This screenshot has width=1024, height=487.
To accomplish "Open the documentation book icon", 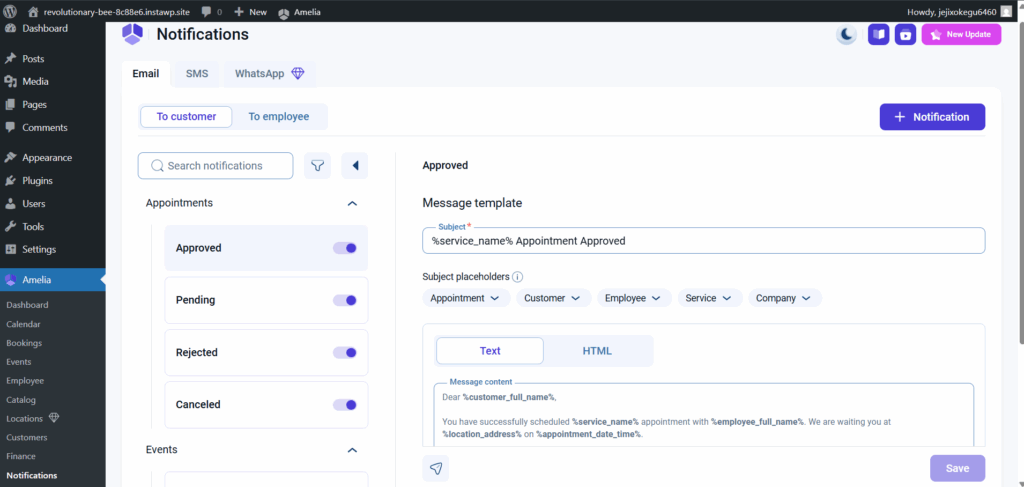I will (878, 35).
